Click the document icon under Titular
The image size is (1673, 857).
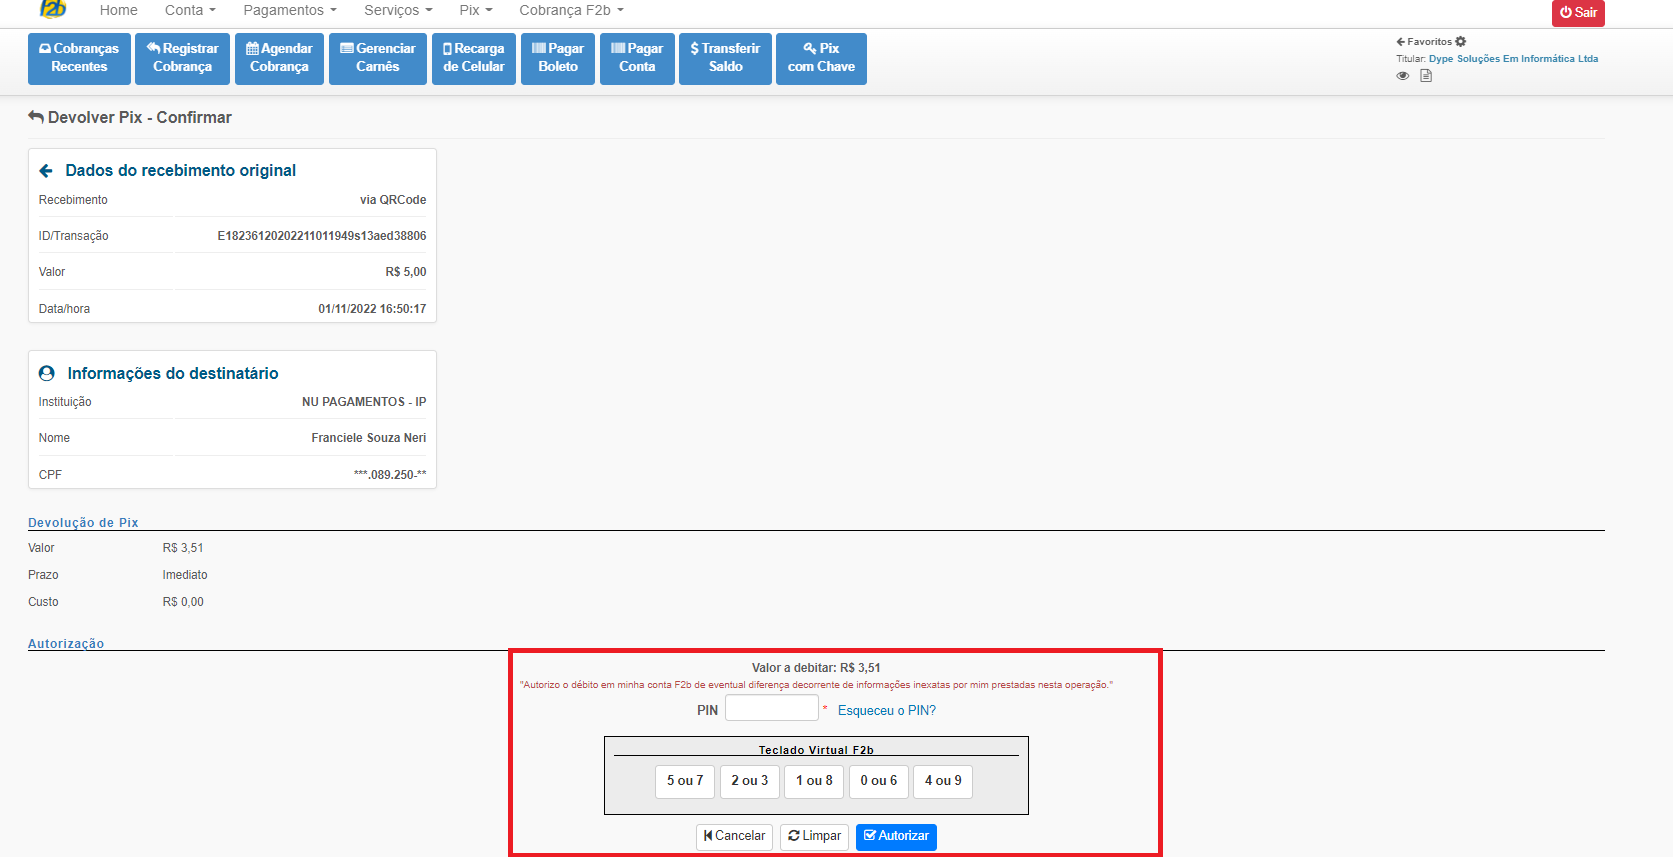point(1426,76)
